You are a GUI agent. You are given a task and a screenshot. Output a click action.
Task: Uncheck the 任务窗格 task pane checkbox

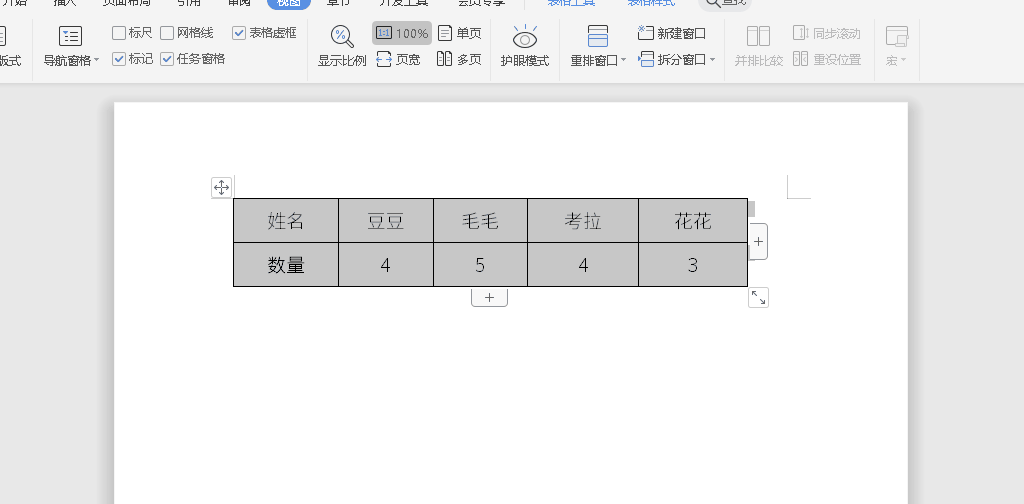click(x=167, y=59)
